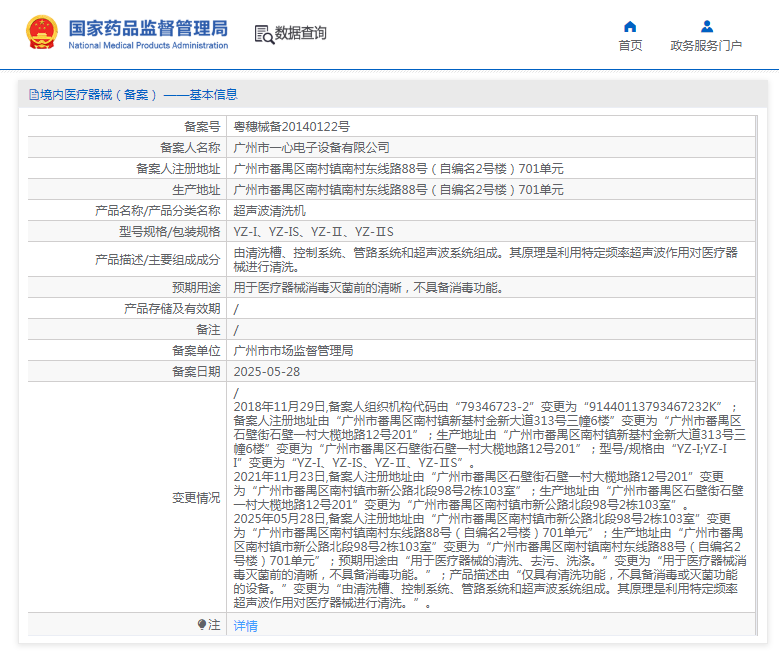This screenshot has width=779, height=652.
Task: Click the 预期用途 label
Action: tap(196, 287)
